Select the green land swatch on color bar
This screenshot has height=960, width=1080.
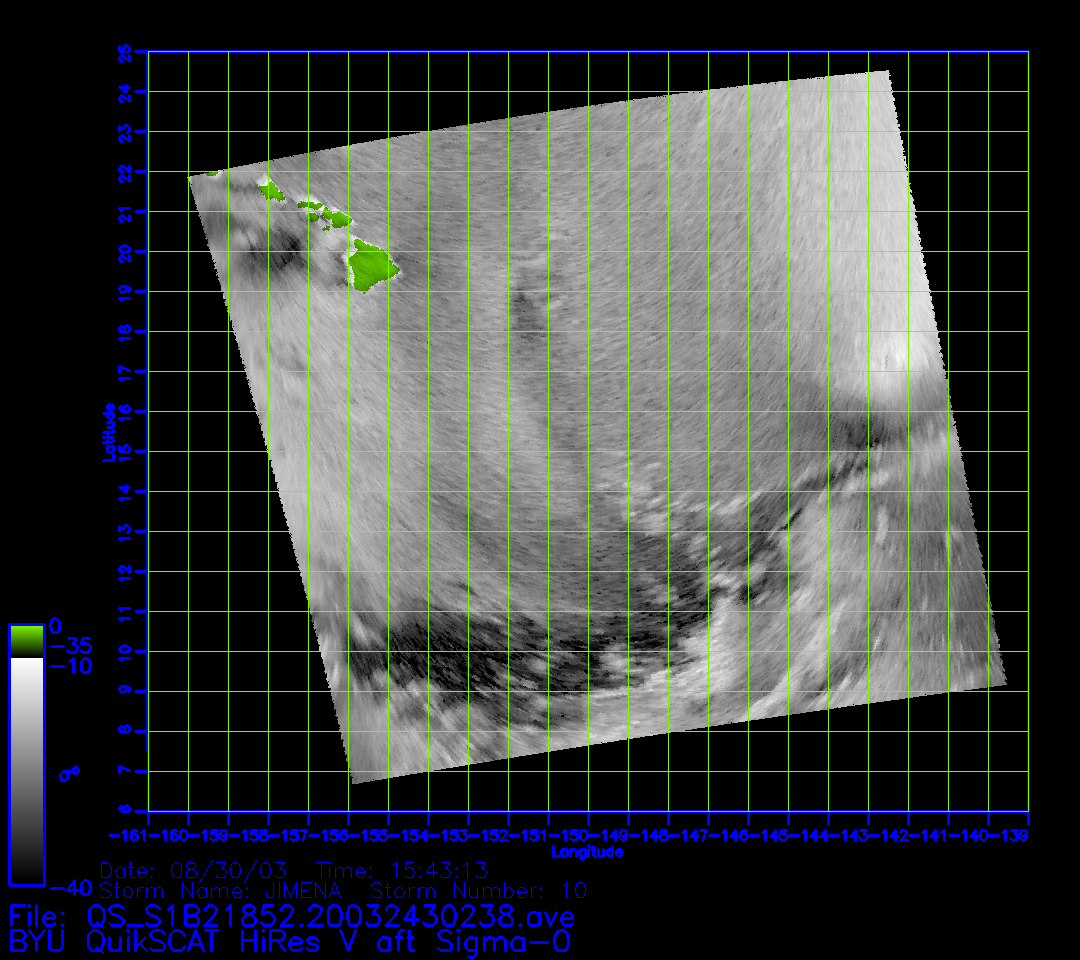tap(26, 641)
